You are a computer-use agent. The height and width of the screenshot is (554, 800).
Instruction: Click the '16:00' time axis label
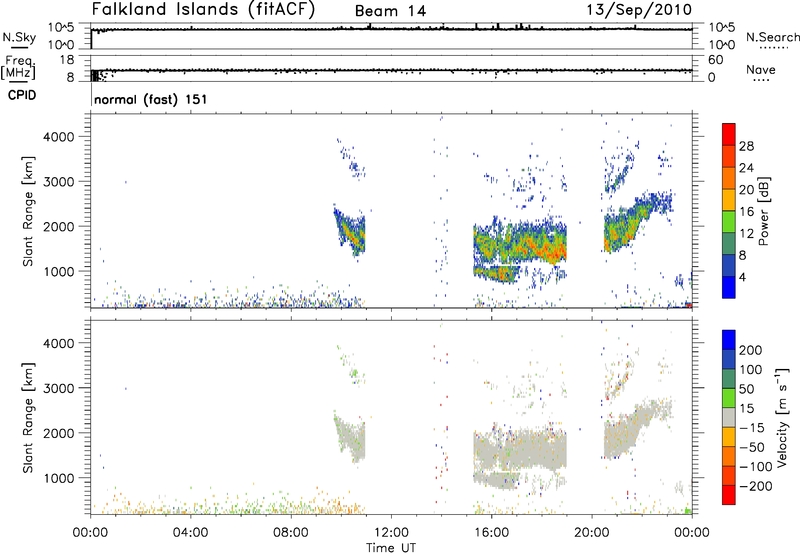click(x=491, y=533)
